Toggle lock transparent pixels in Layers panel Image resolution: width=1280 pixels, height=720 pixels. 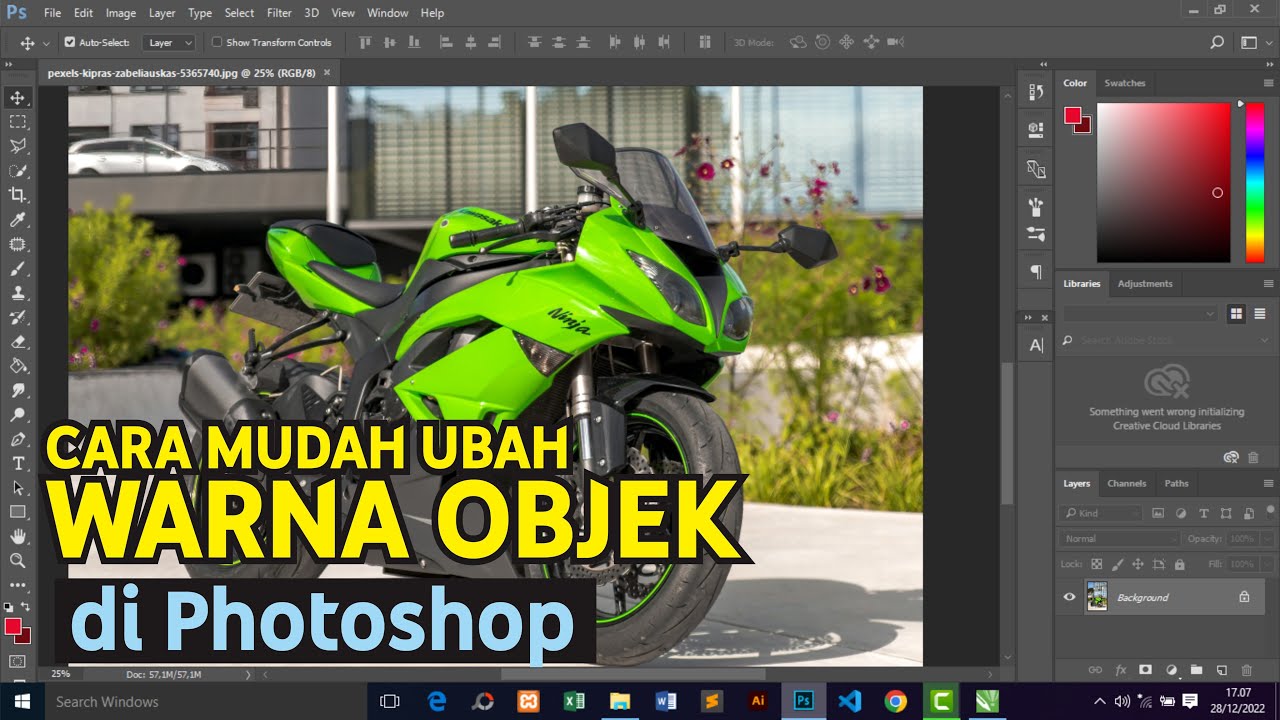click(1096, 564)
